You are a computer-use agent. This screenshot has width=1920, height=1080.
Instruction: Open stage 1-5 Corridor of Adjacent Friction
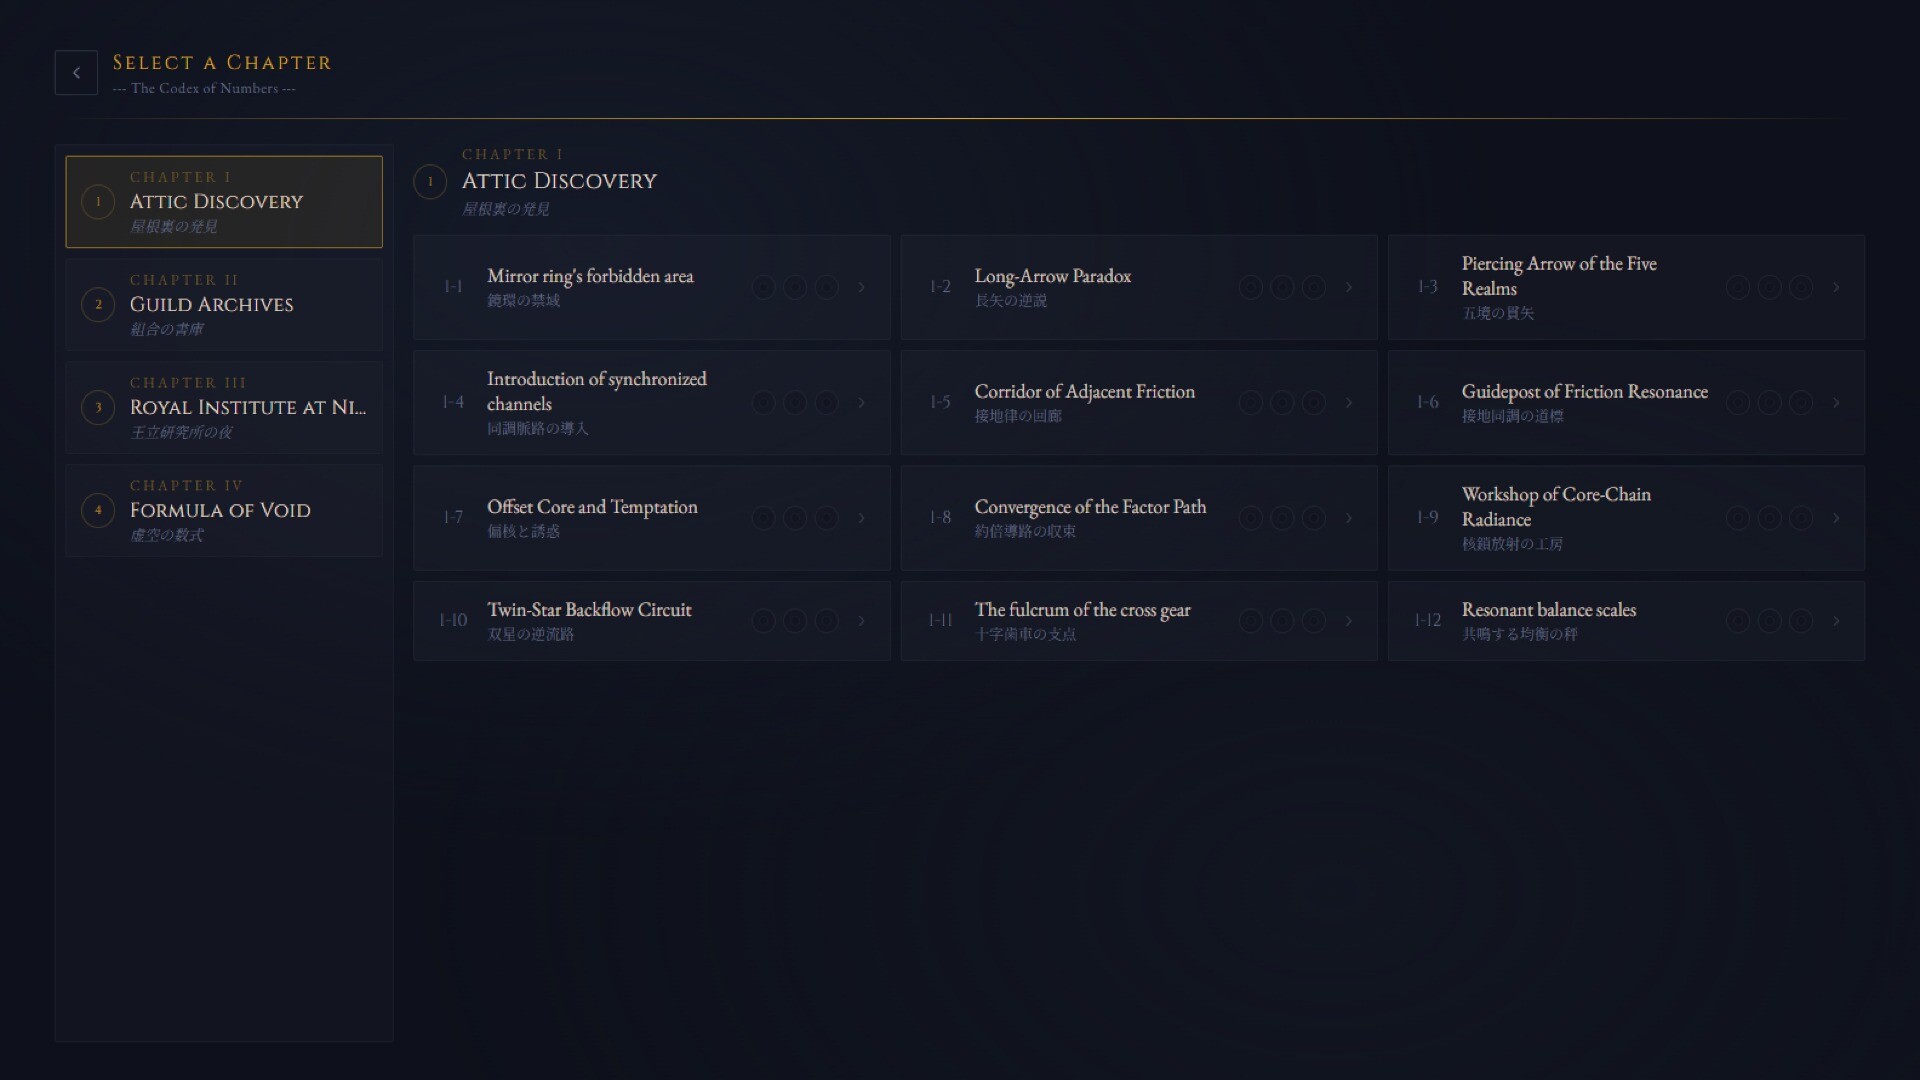[1139, 402]
